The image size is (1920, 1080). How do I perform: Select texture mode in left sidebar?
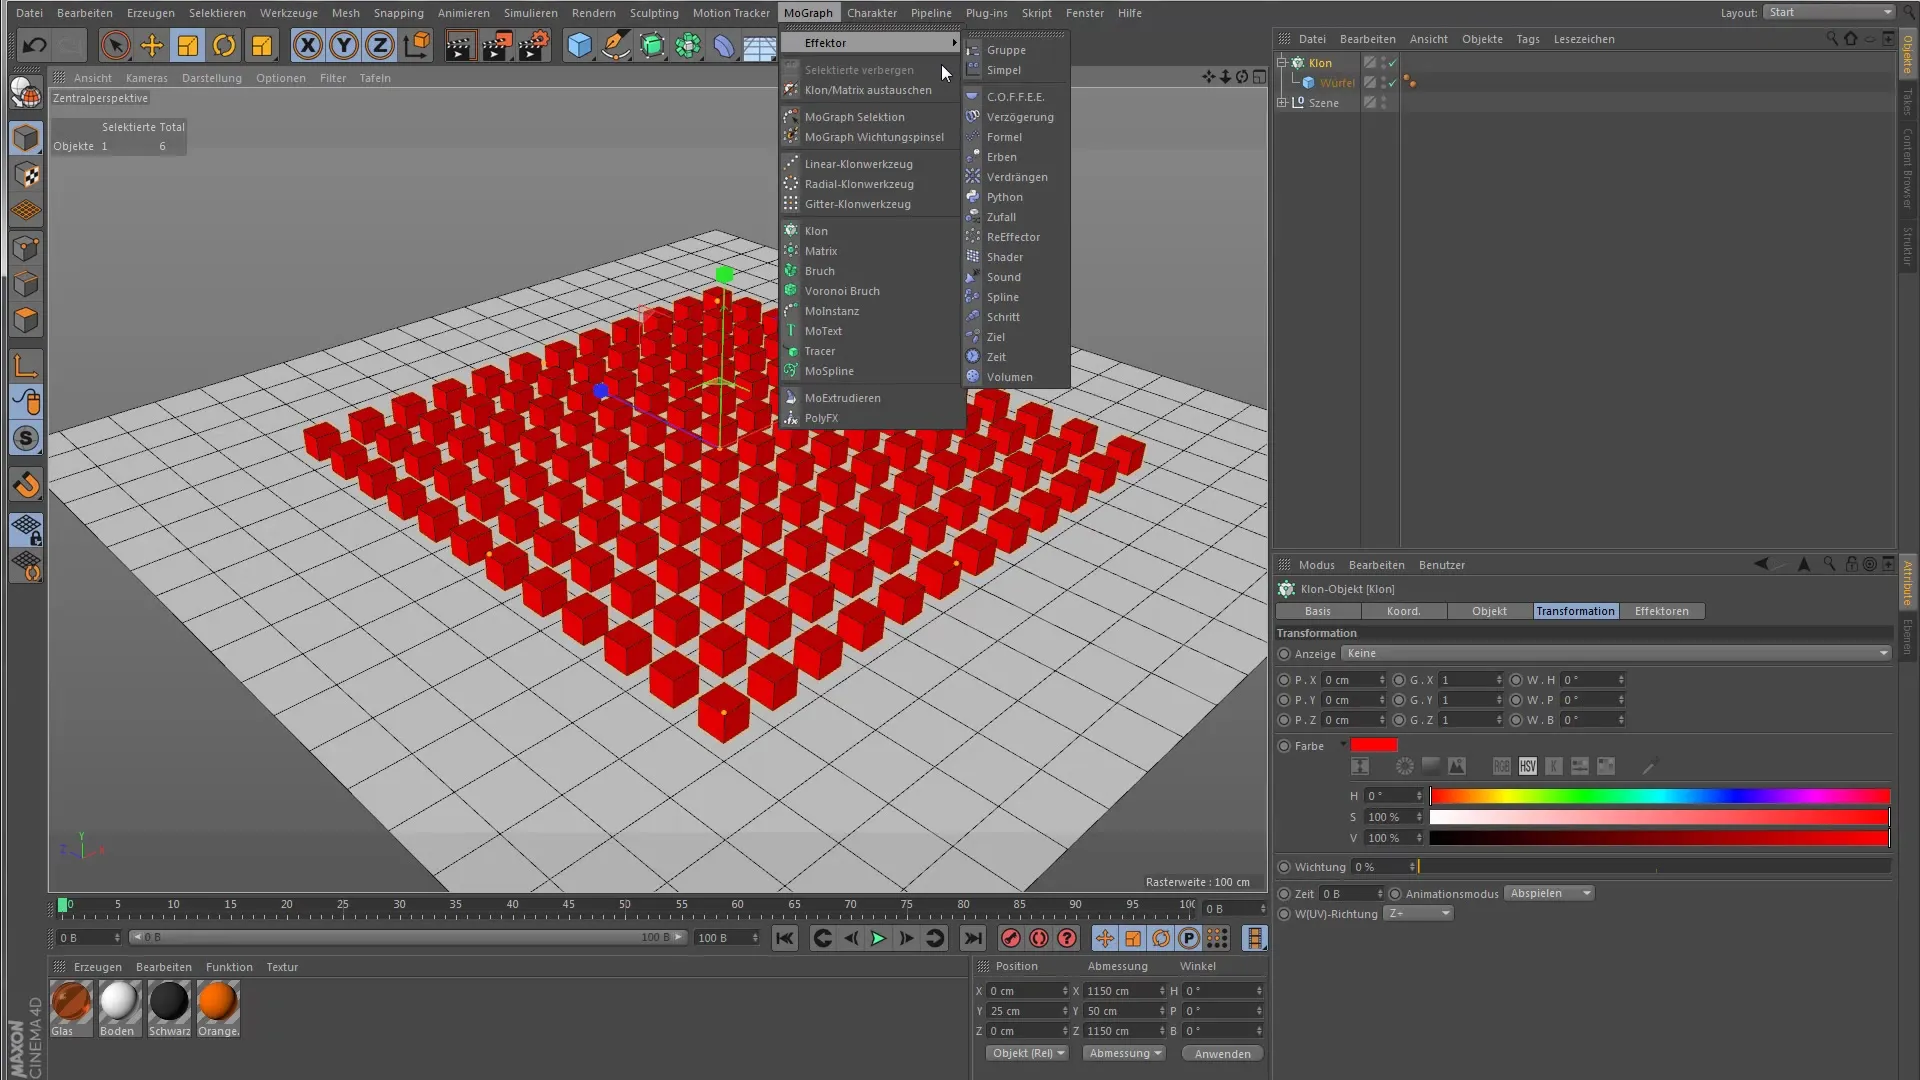click(26, 175)
